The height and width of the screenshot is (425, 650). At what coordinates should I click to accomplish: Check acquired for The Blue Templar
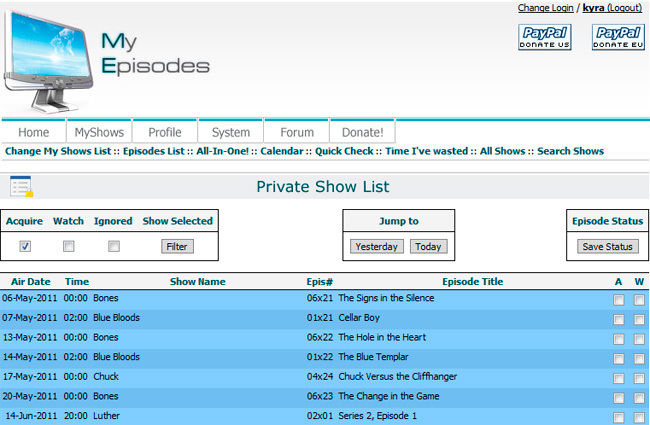pos(618,359)
